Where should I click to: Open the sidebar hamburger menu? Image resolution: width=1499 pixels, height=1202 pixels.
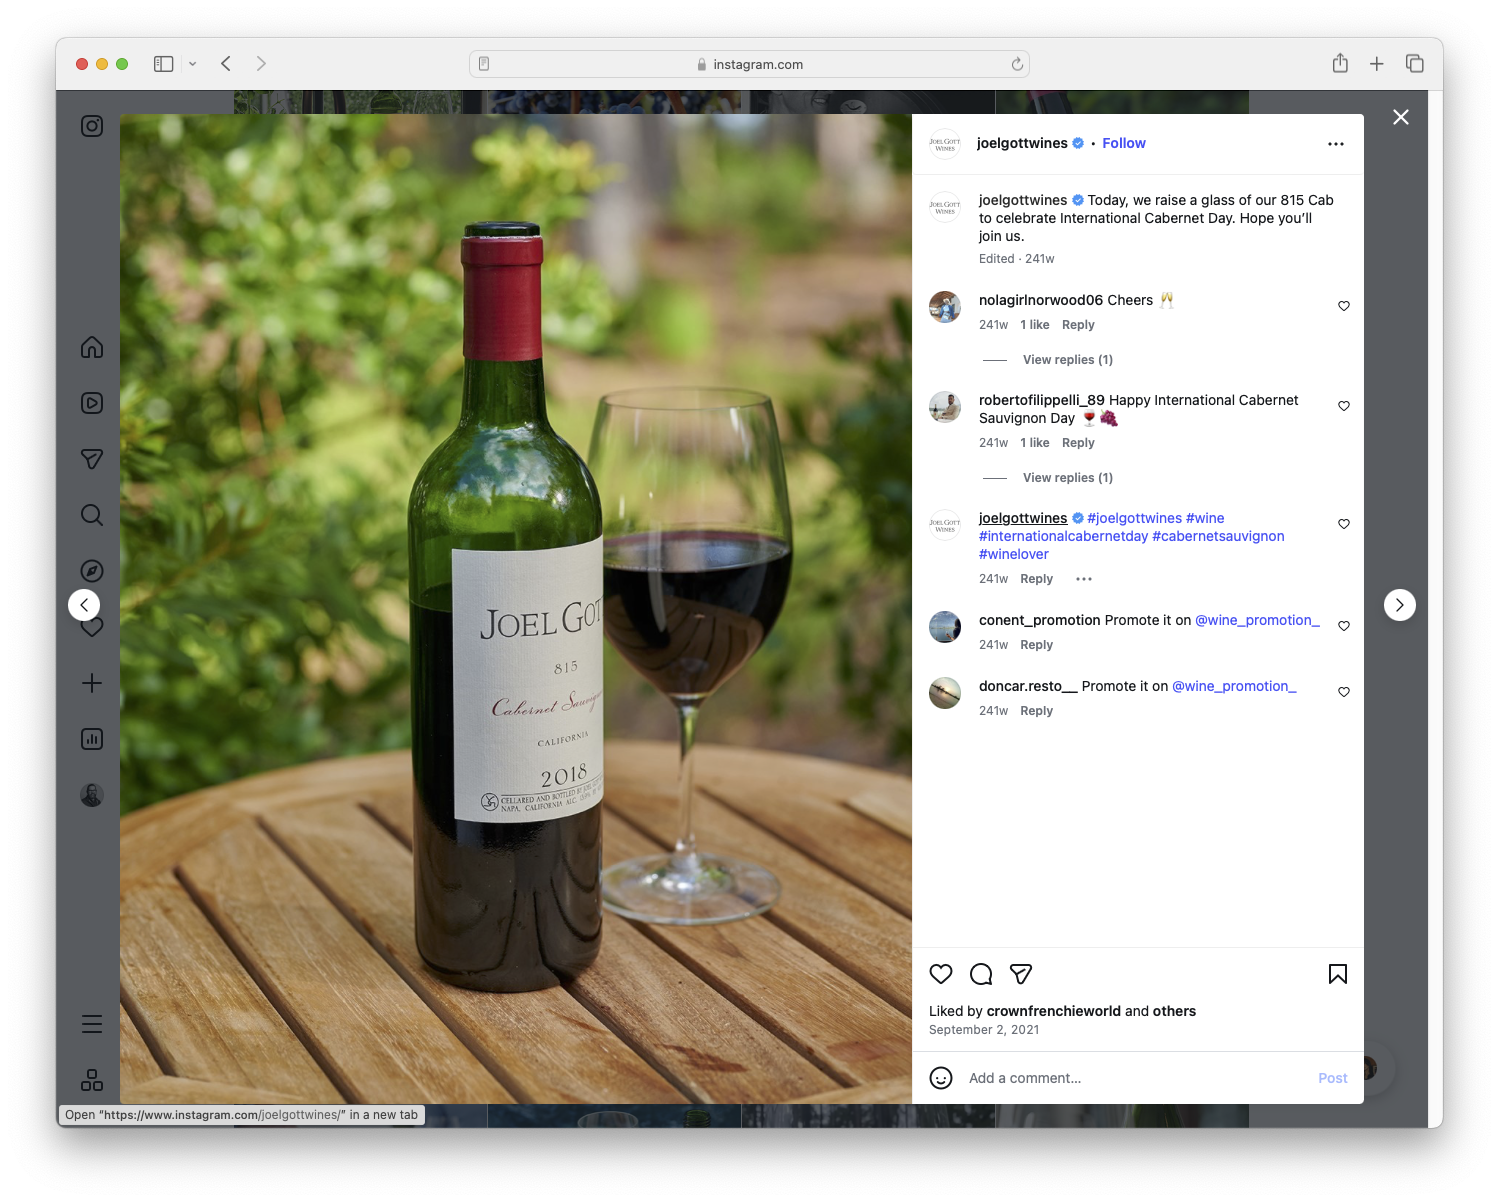[91, 1023]
